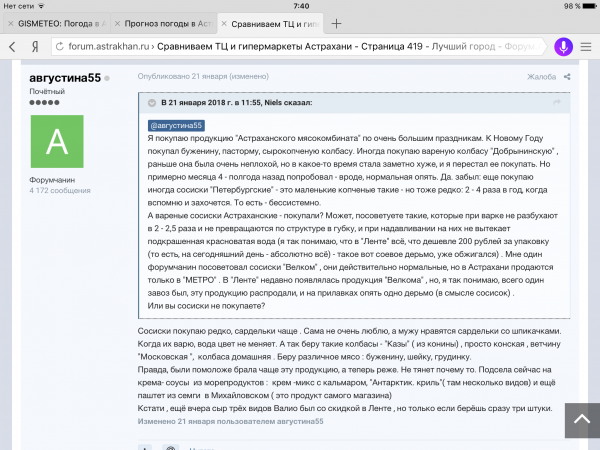Click the Форумчанин group label
This screenshot has height=450, width=600.
click(52, 180)
